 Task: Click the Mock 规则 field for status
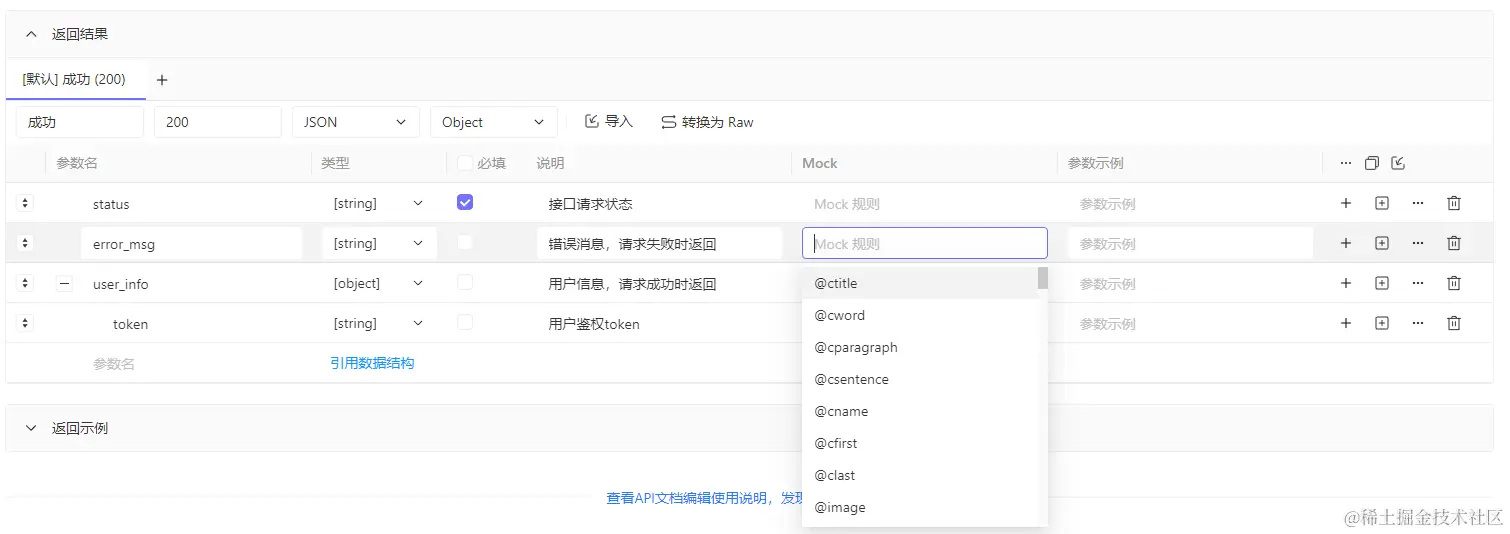pyautogui.click(x=925, y=203)
